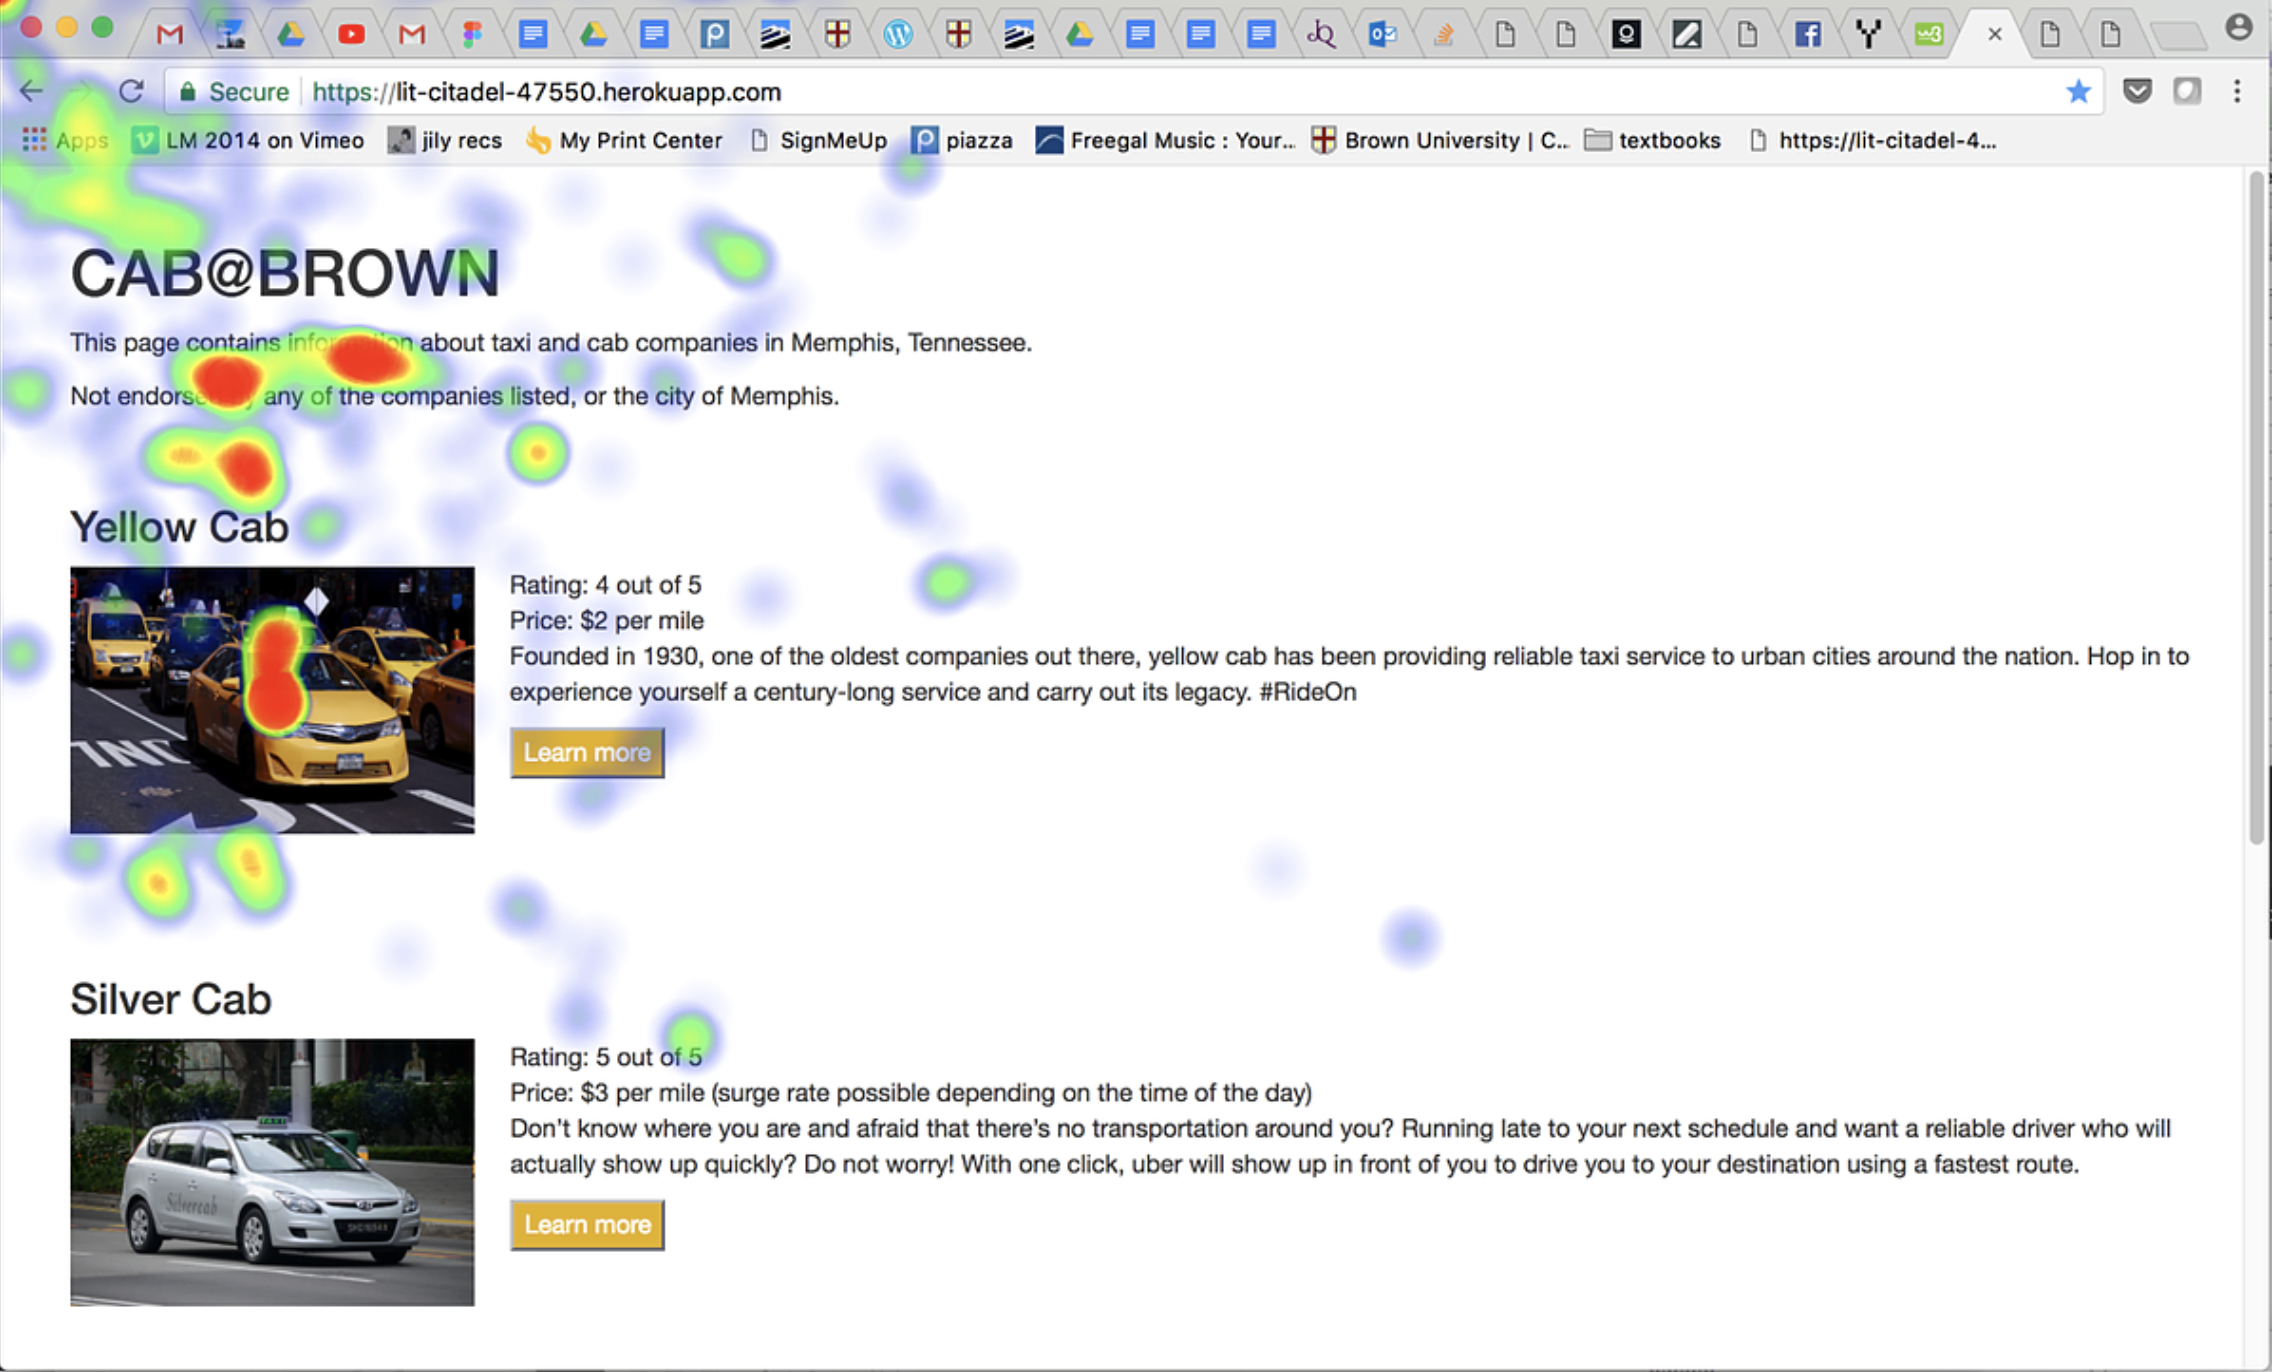Viewport: 2272px width, 1372px height.
Task: Switch to the Figma tab
Action: (x=472, y=34)
